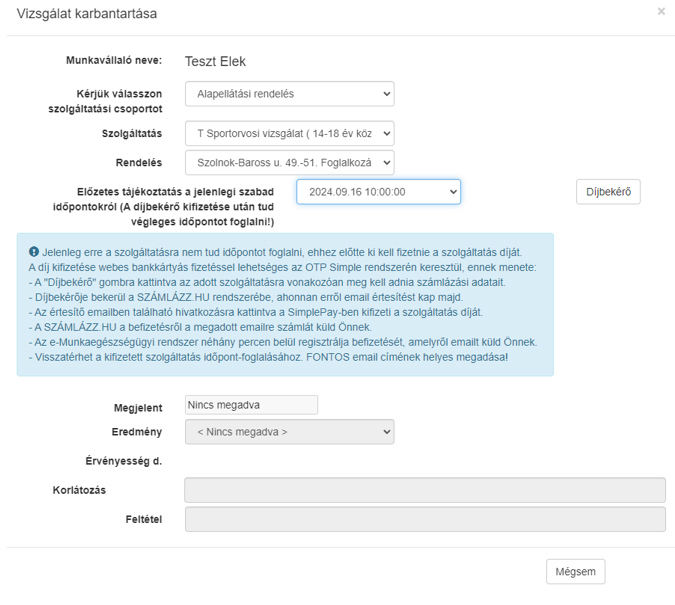
Task: Click the Díjbekérő button
Action: (x=608, y=192)
